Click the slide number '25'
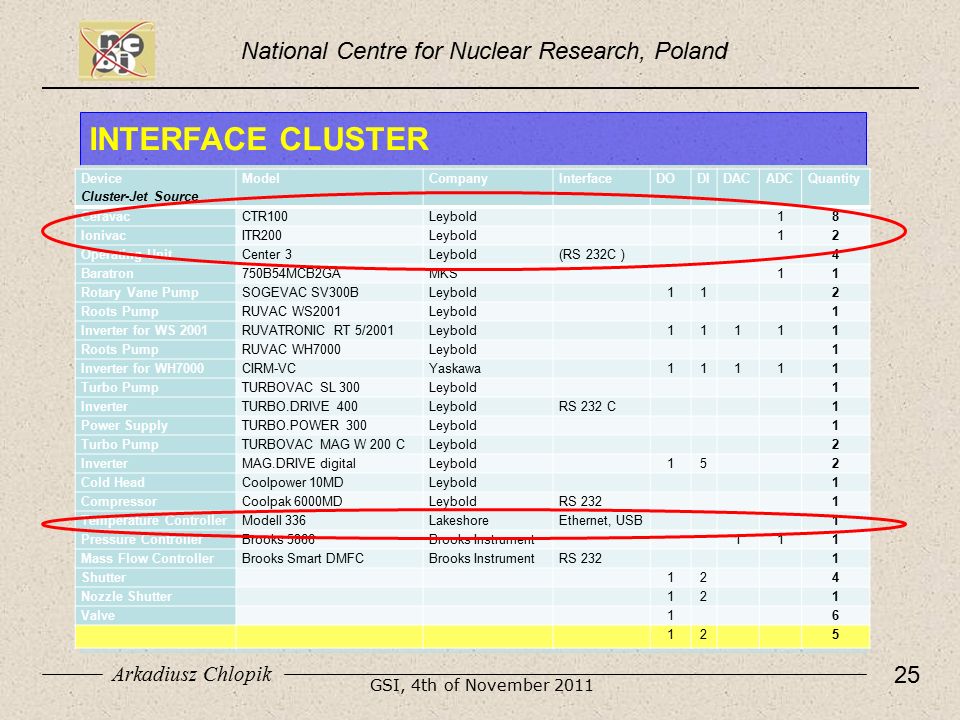 (x=907, y=675)
